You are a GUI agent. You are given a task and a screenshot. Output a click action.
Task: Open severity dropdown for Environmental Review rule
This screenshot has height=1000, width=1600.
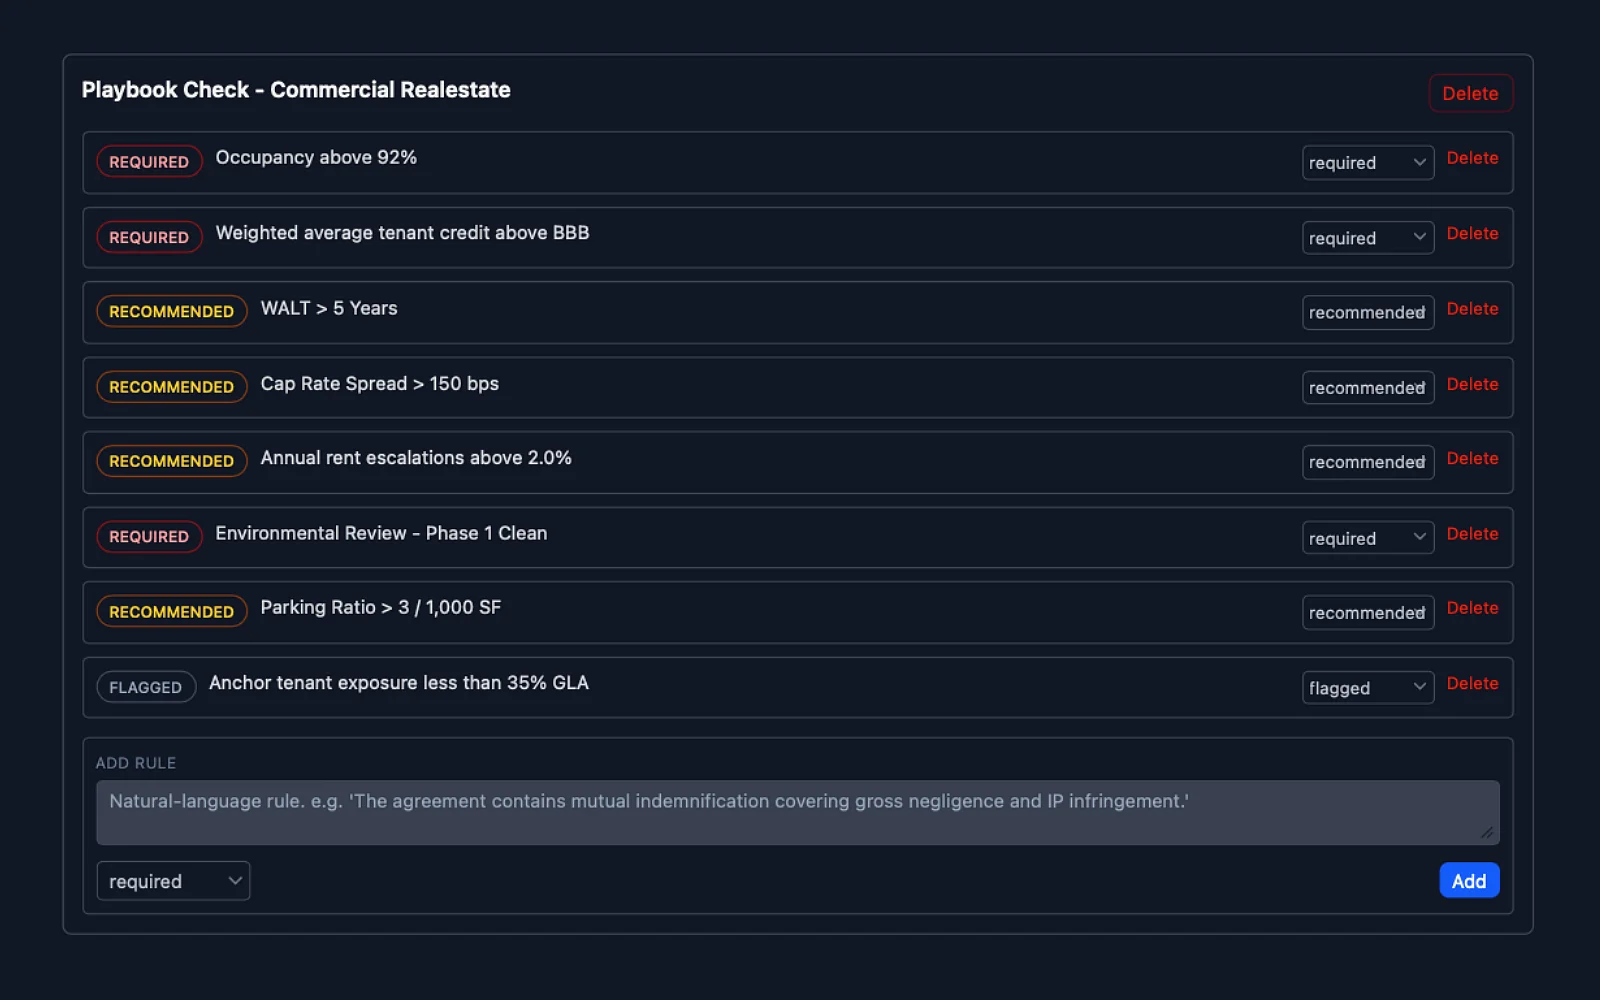pos(1367,538)
